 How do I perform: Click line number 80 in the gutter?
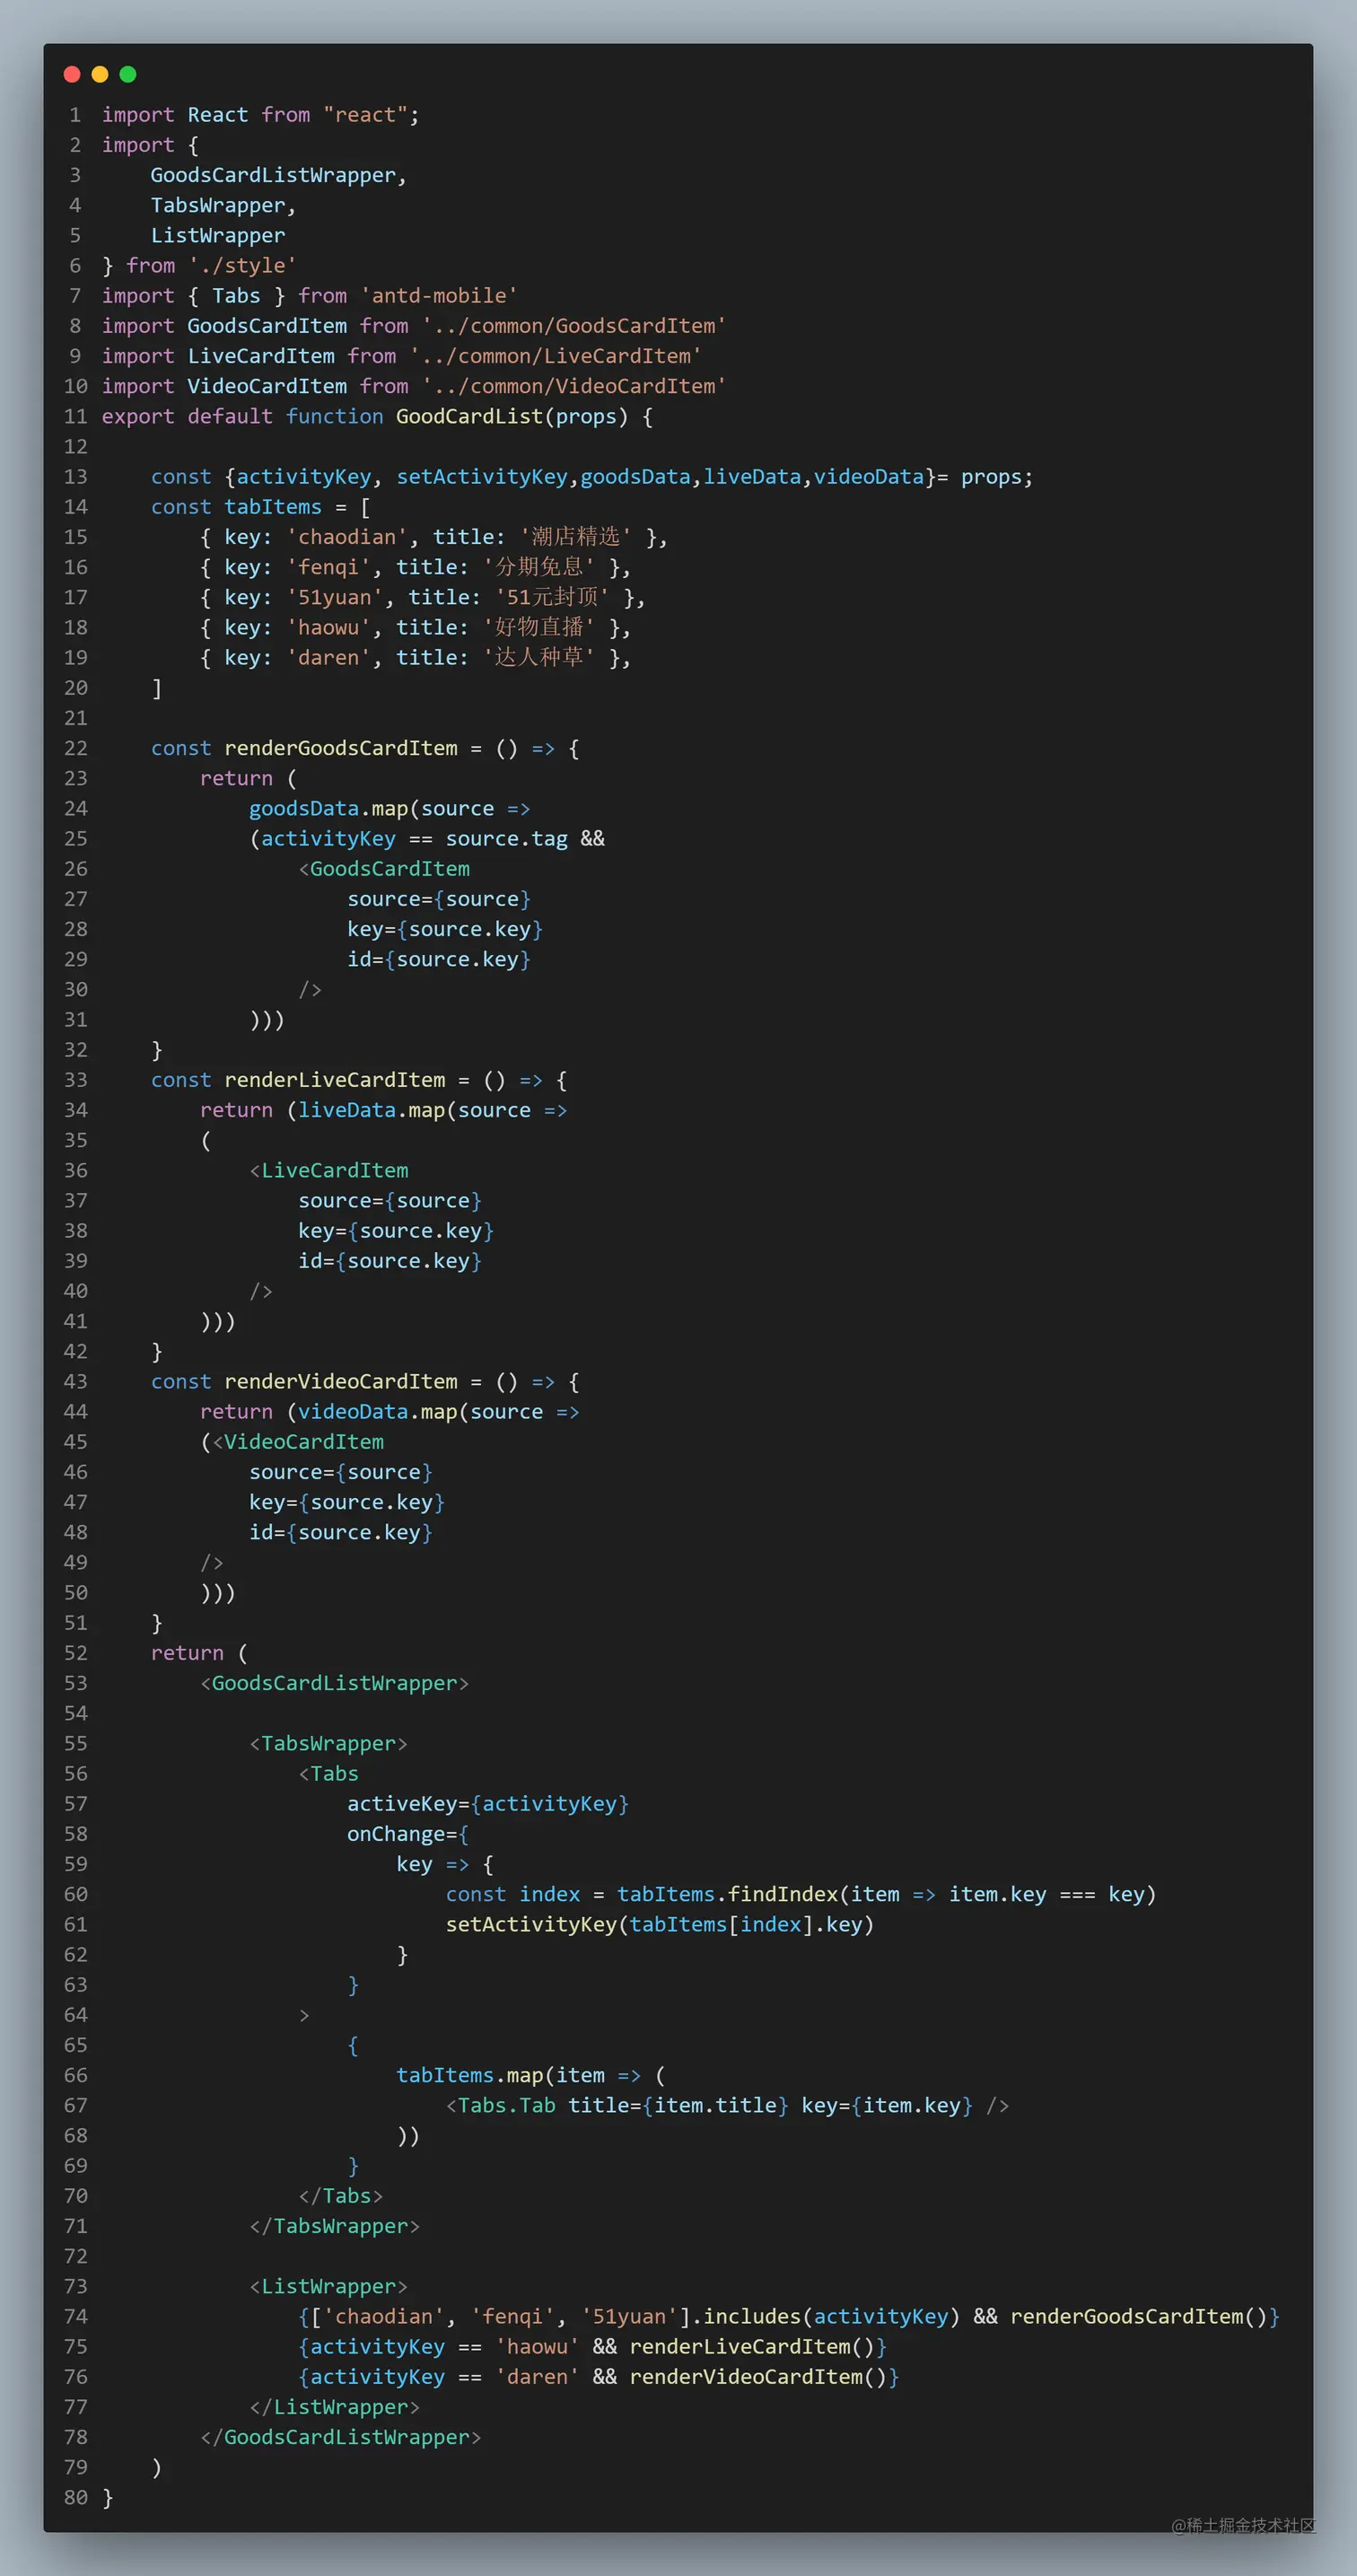[x=76, y=2497]
